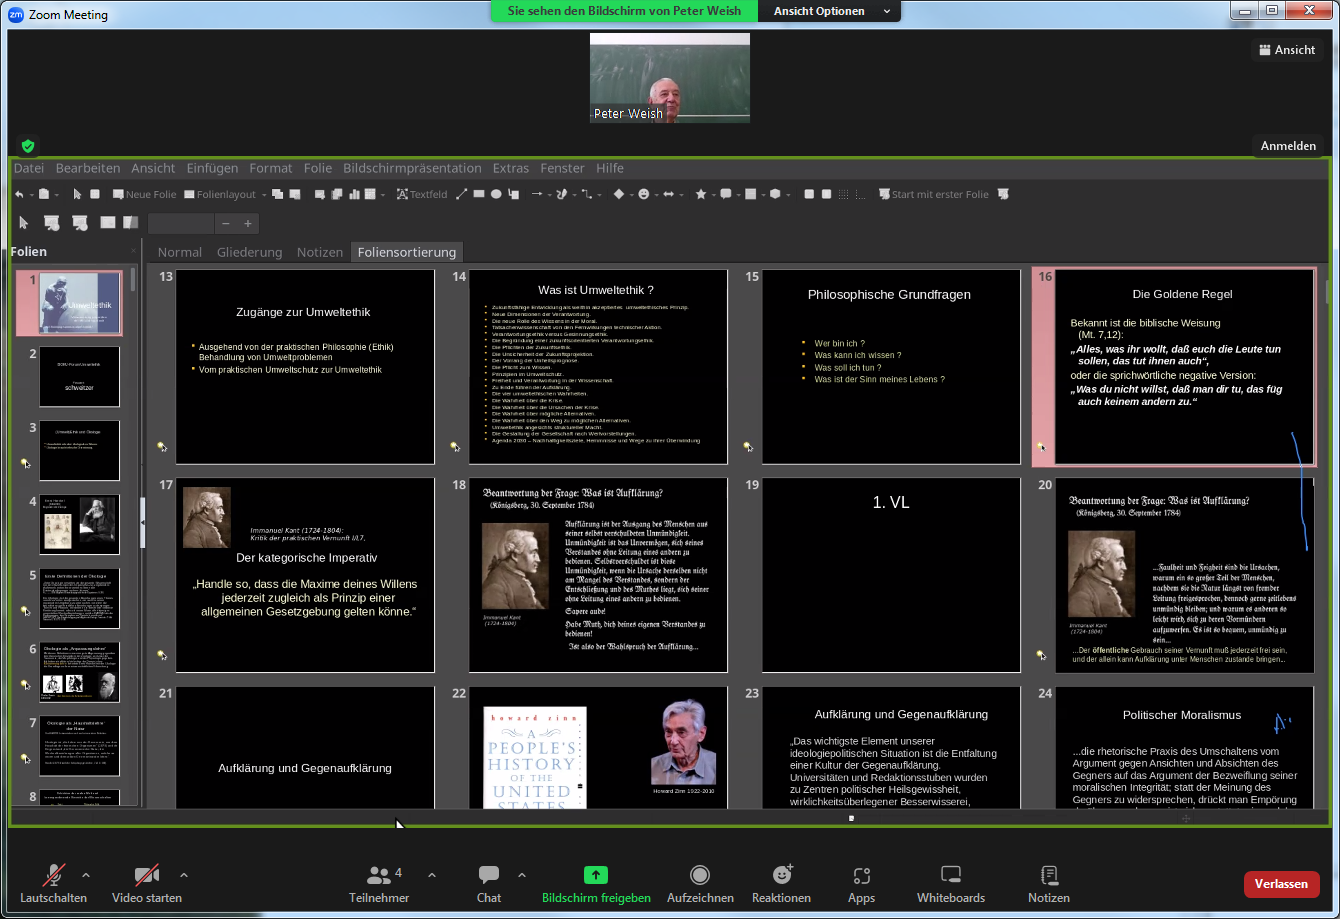Click the Teilnehmer participants icon
The image size is (1340, 919).
coord(379,876)
